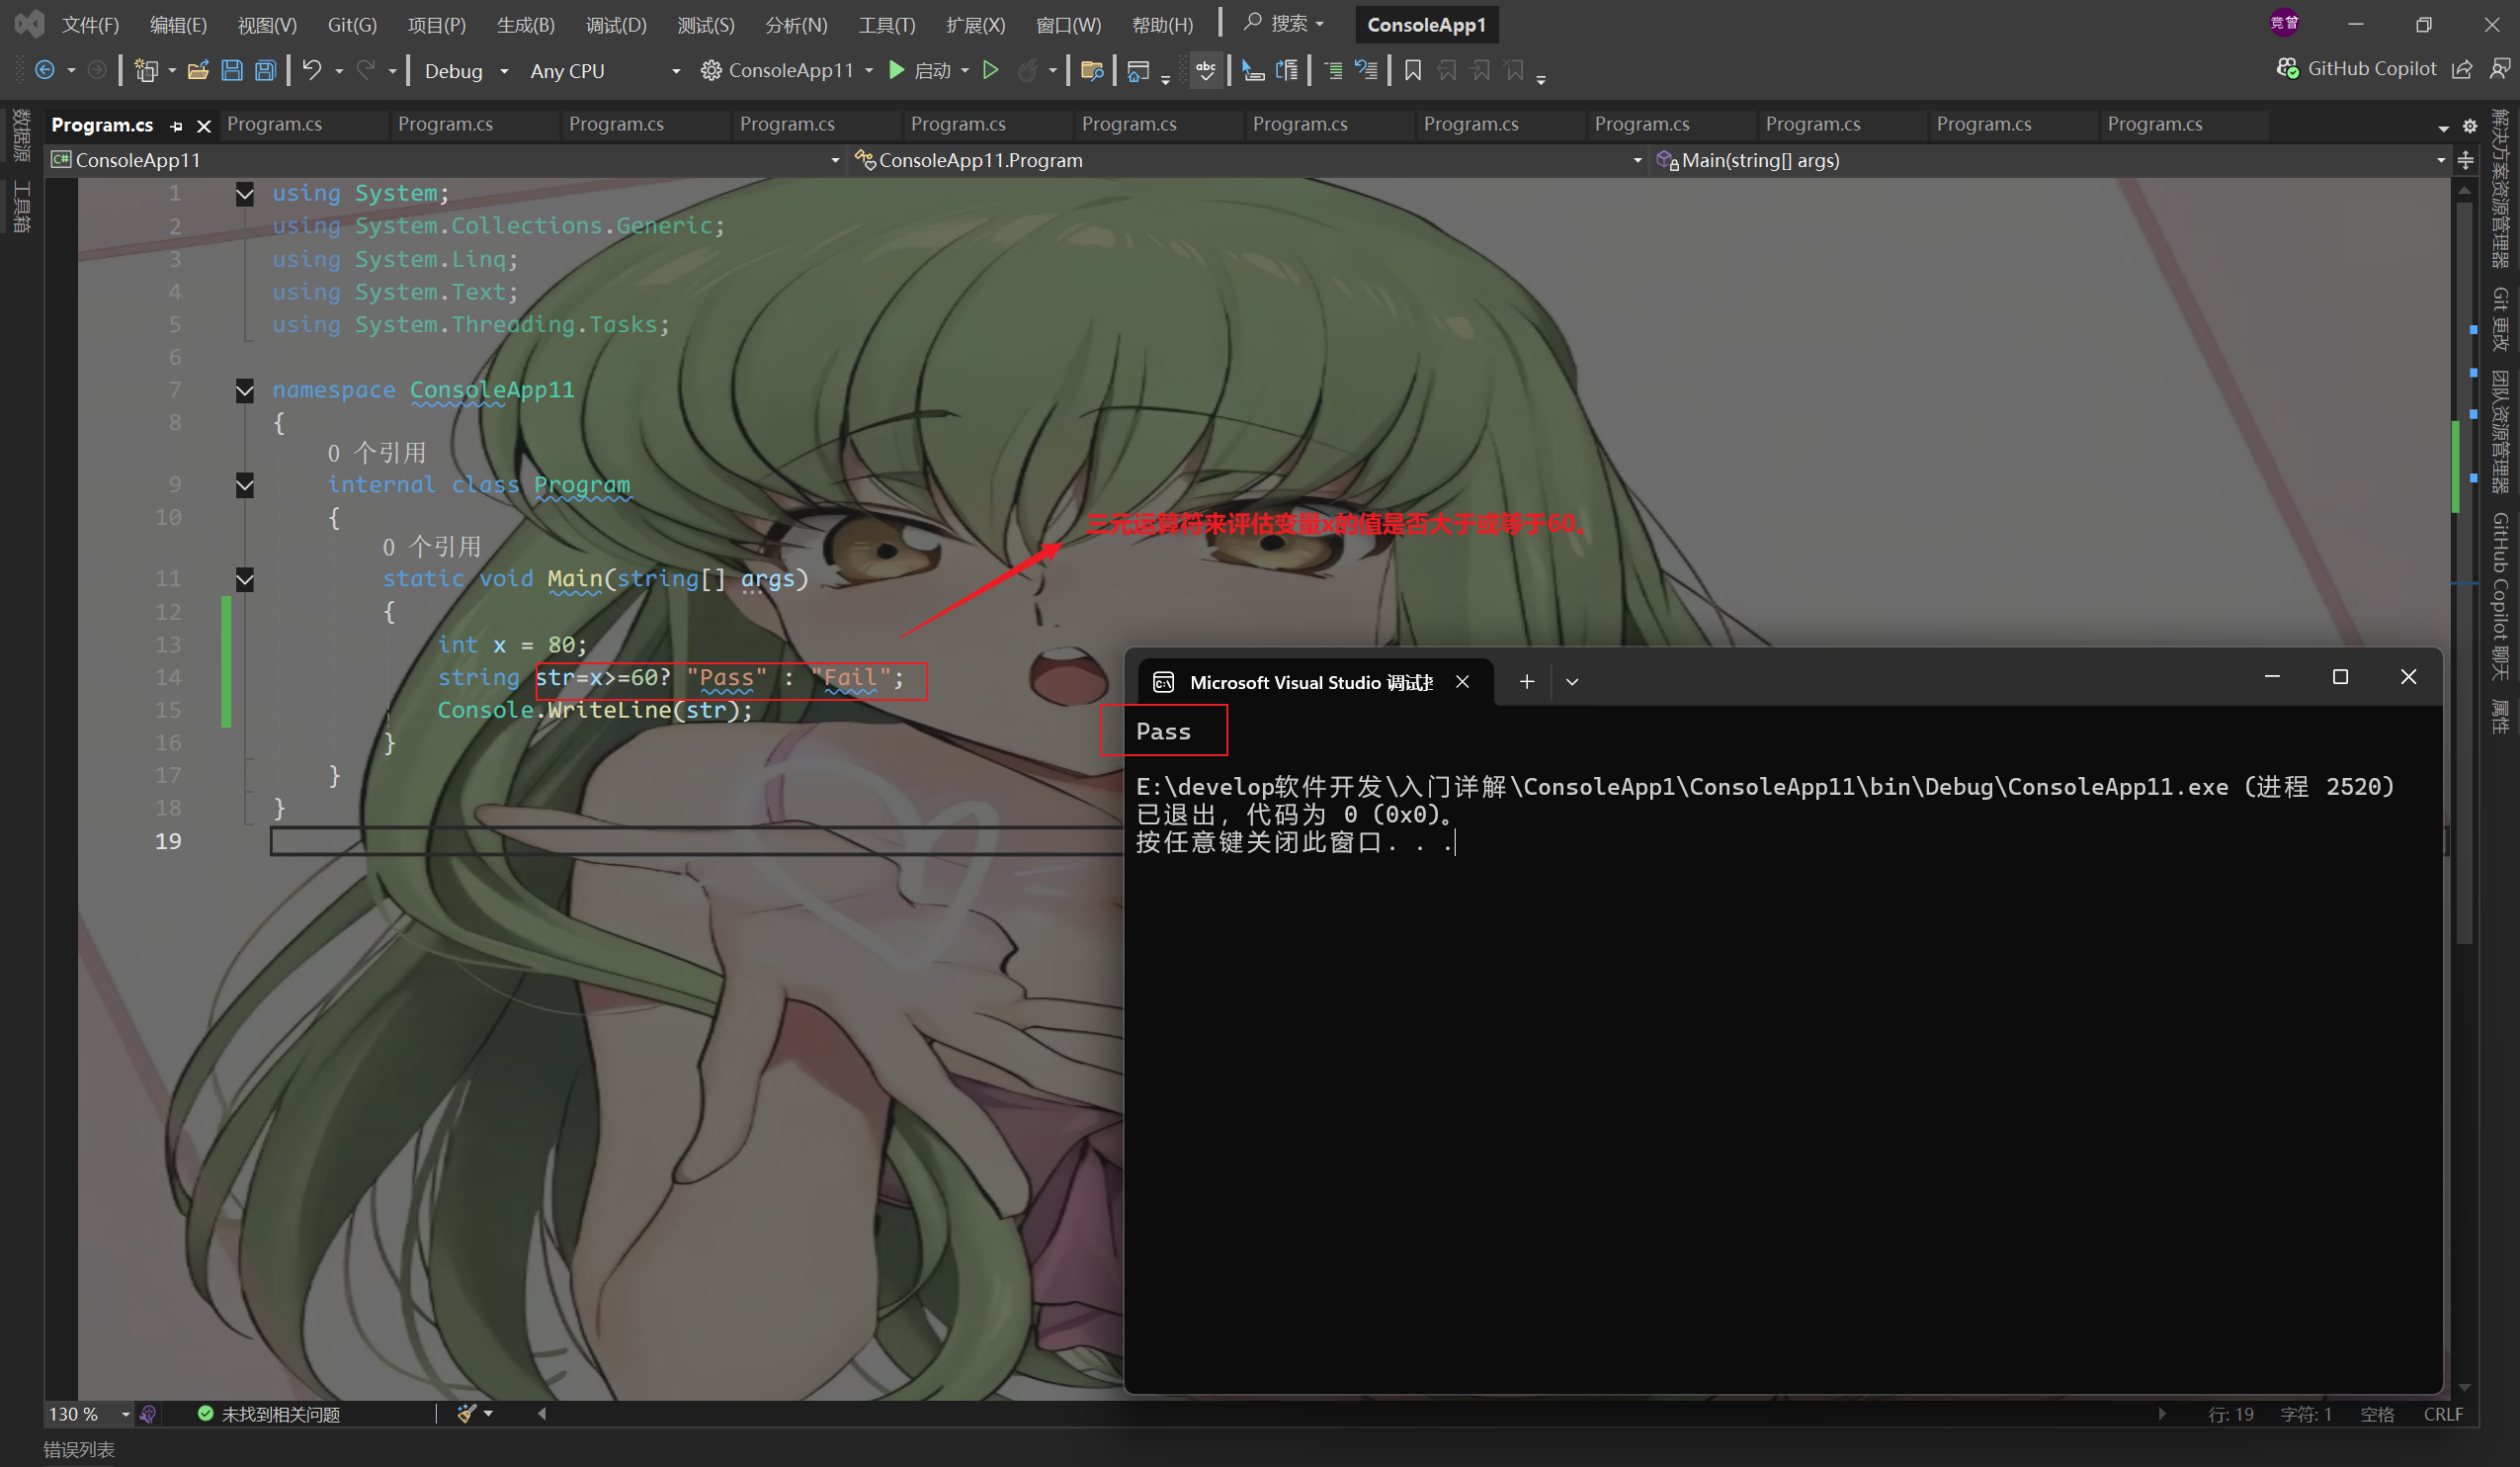The height and width of the screenshot is (1467, 2520).
Task: Open the GitHub Copilot 聊天 side tab
Action: pos(2500,596)
